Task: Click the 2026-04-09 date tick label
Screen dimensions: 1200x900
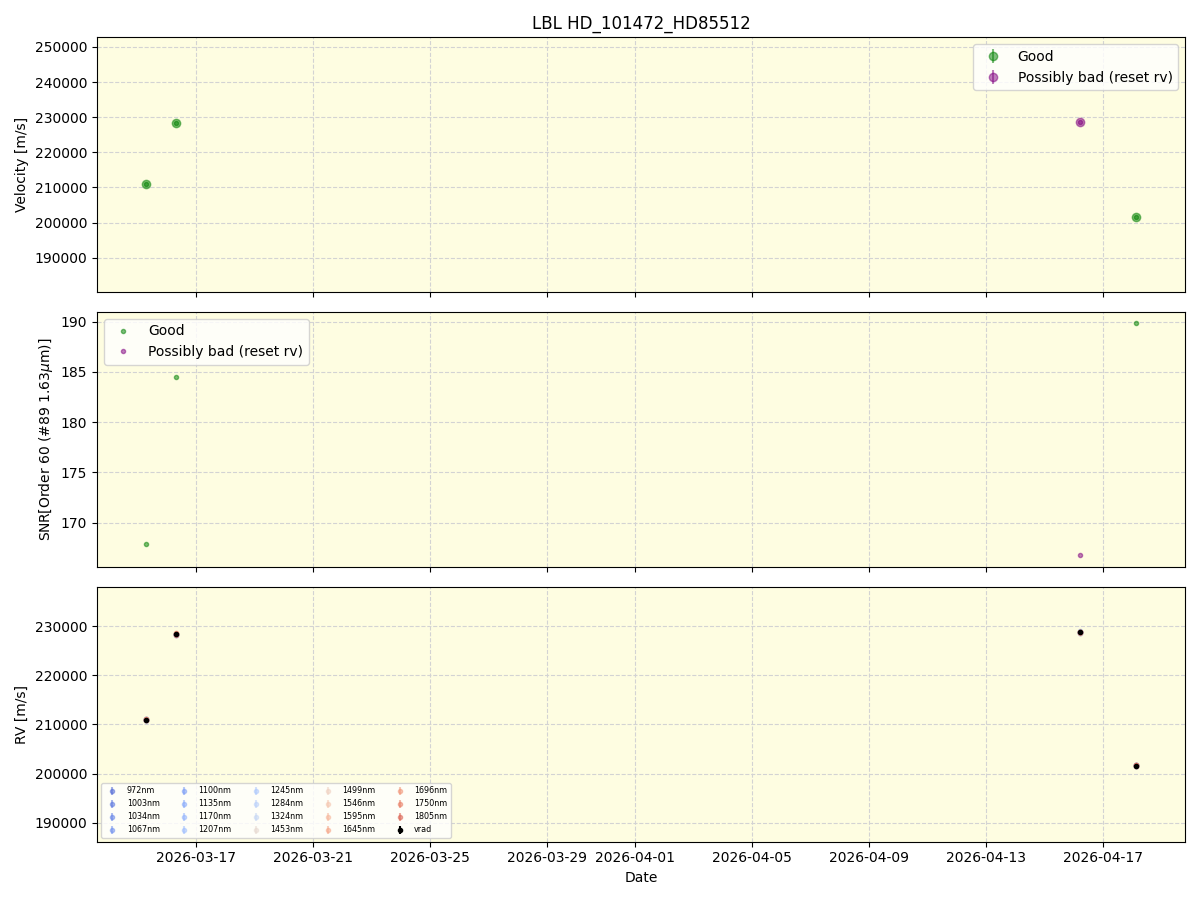Action: [869, 856]
